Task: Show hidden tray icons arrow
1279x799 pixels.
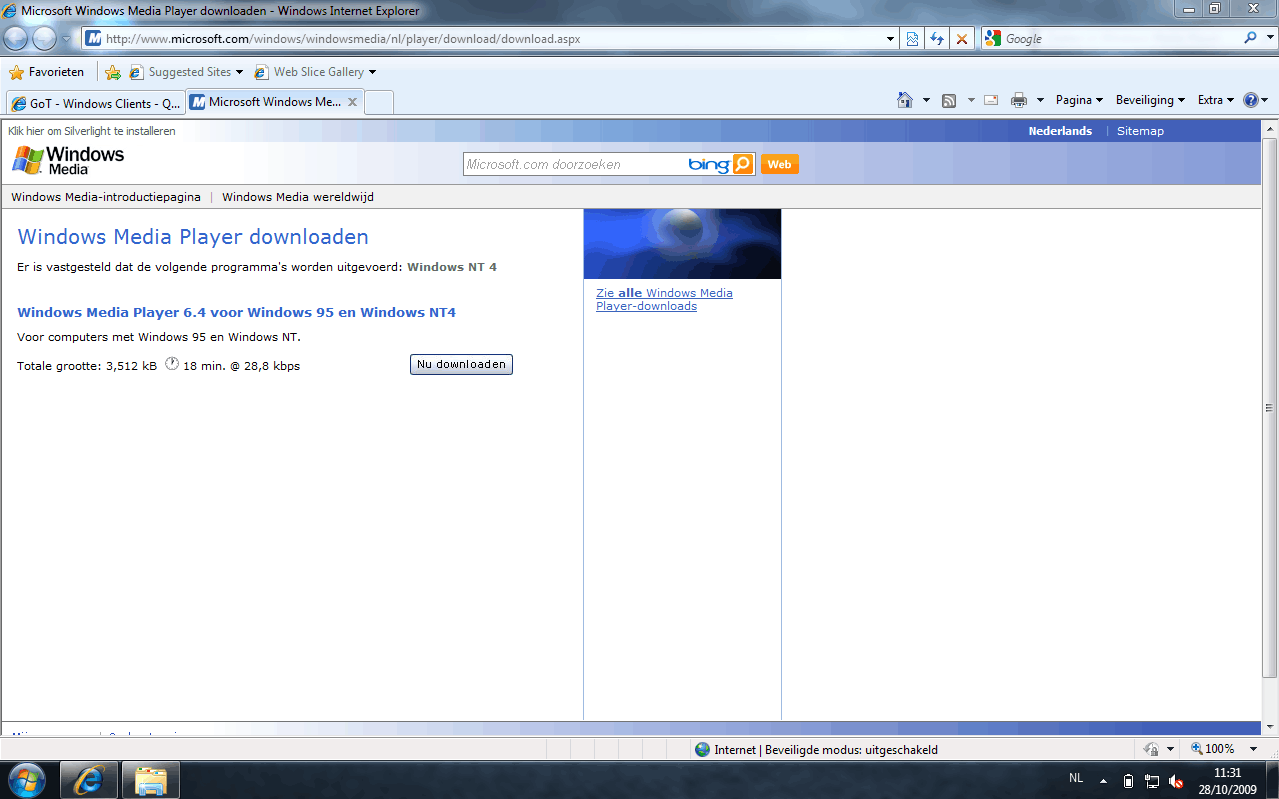Action: coord(1104,780)
